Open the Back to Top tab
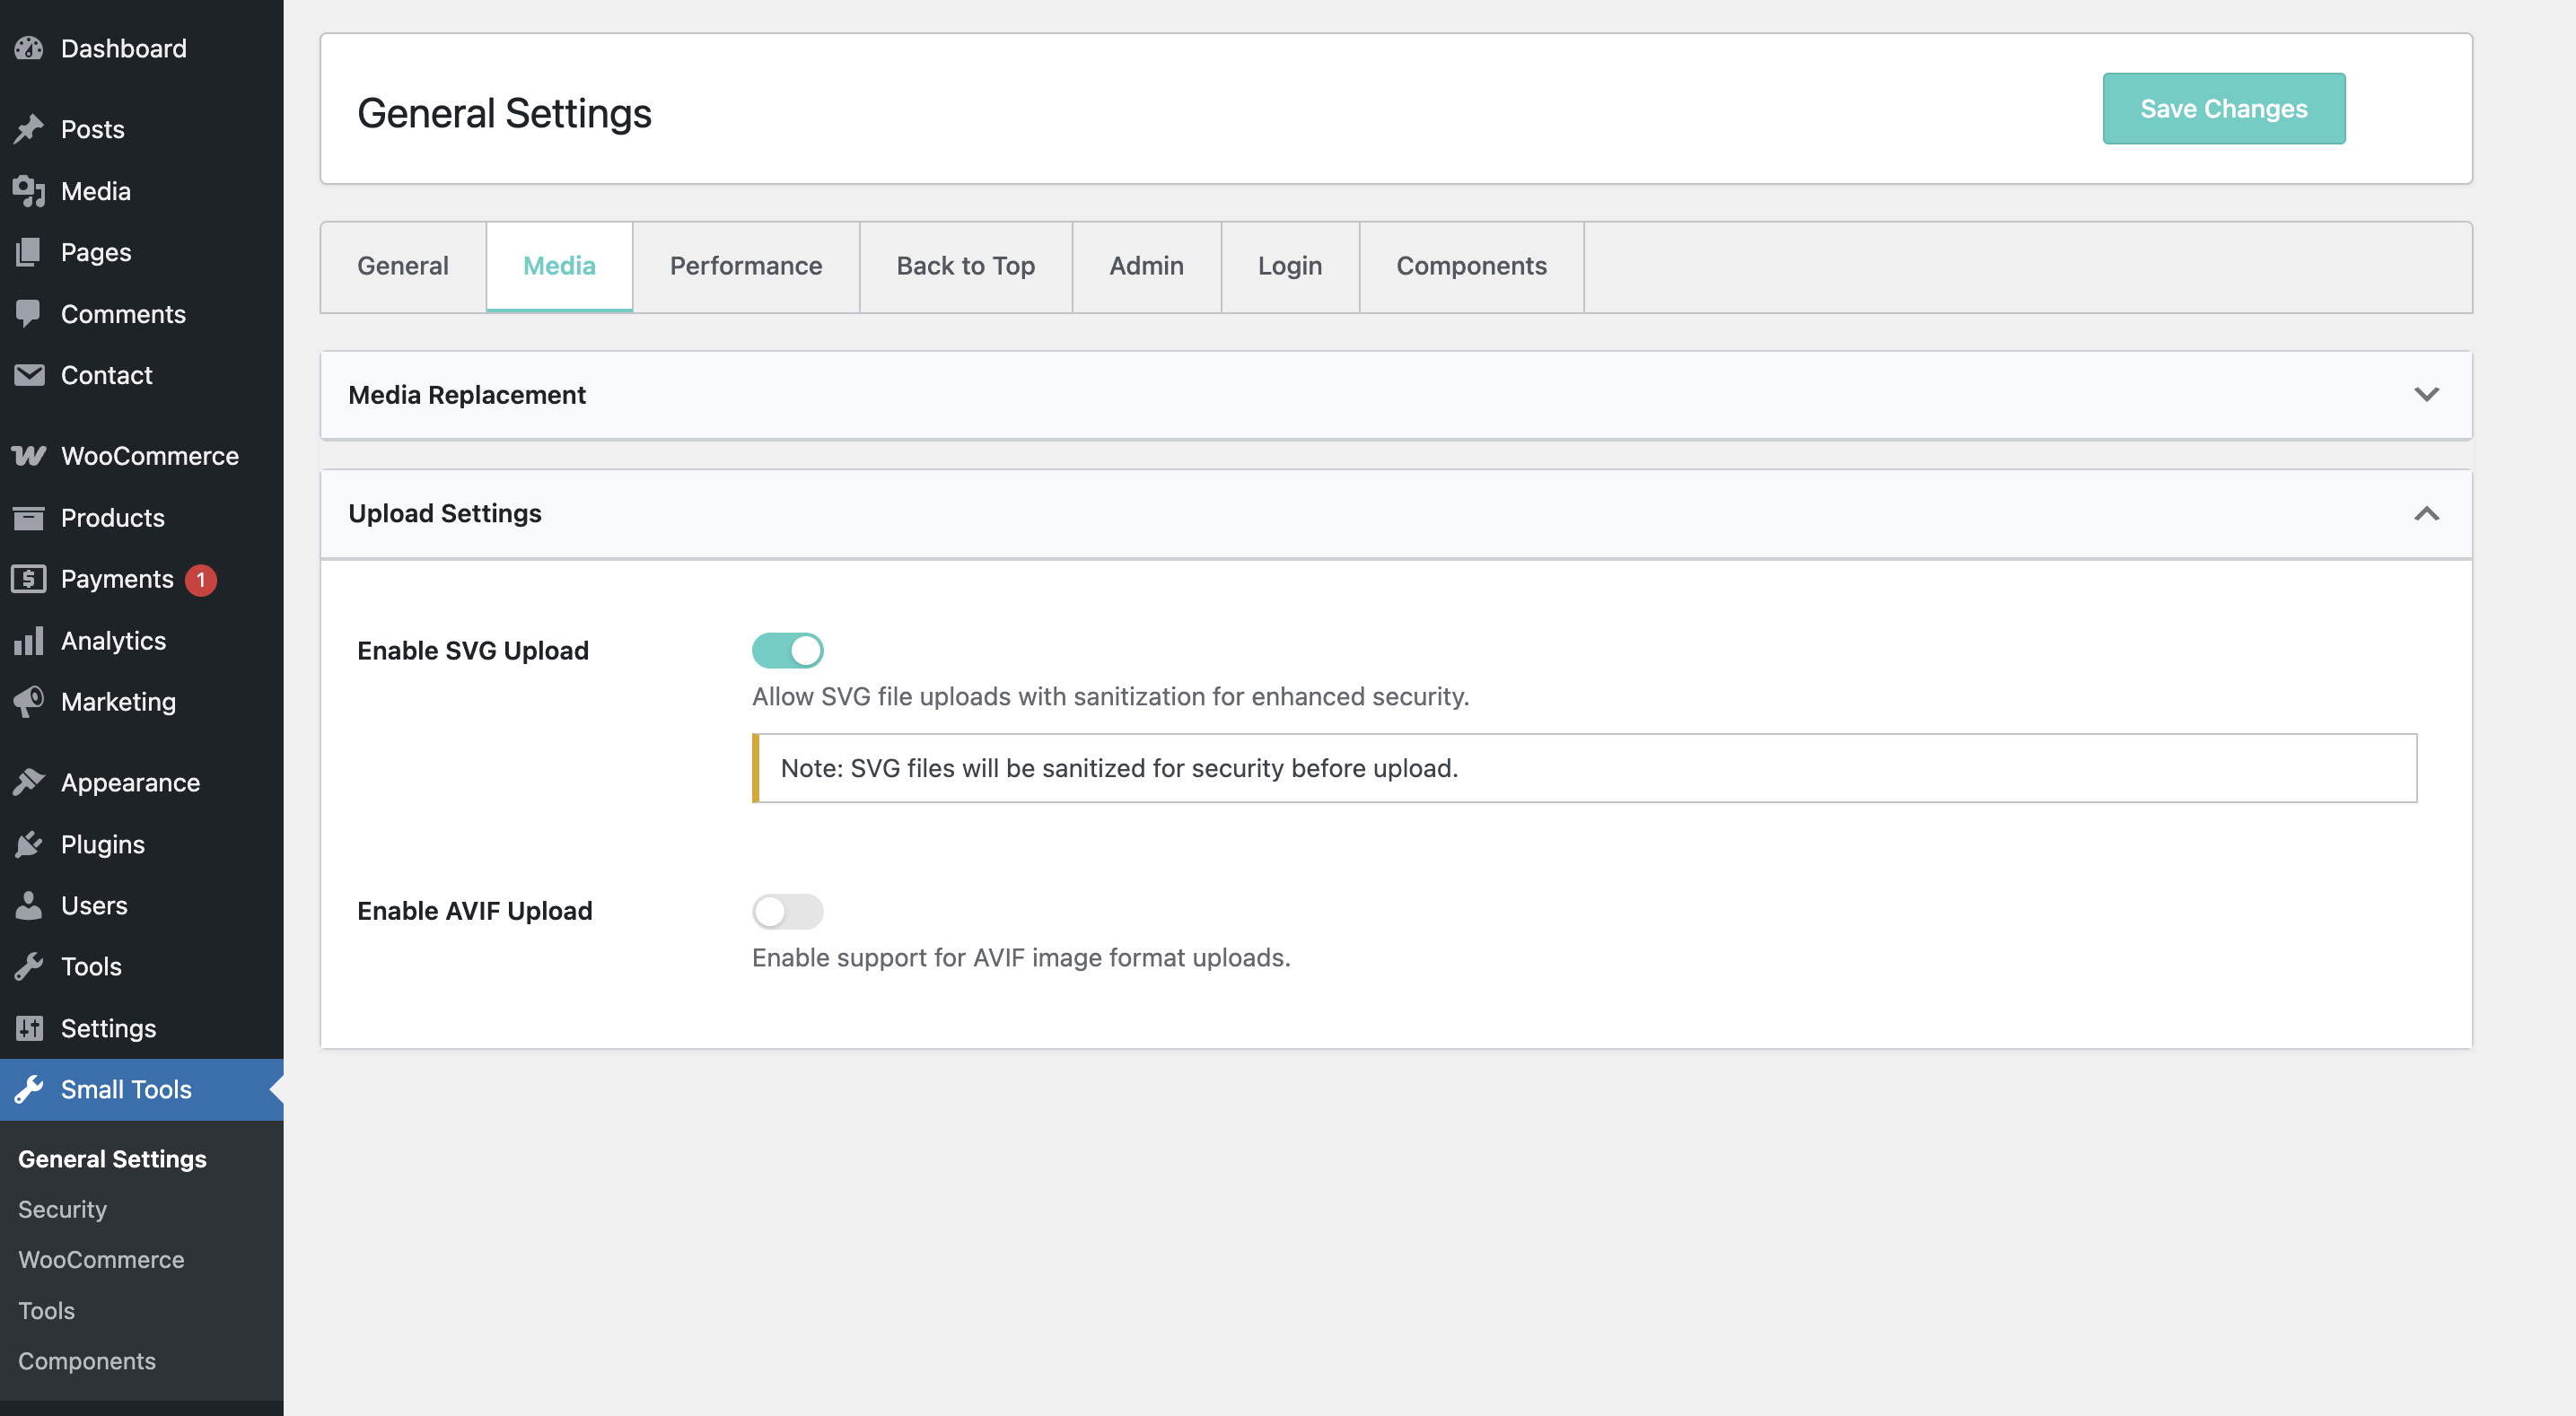The width and height of the screenshot is (2576, 1416). click(x=965, y=266)
